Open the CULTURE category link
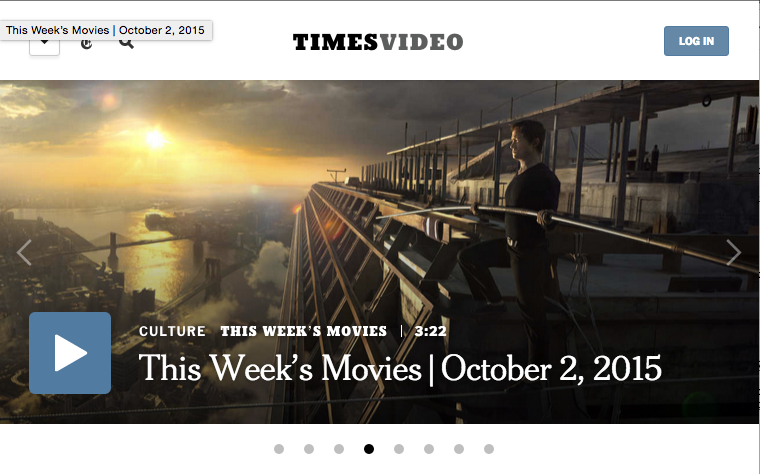Image resolution: width=760 pixels, height=474 pixels. pos(172,331)
